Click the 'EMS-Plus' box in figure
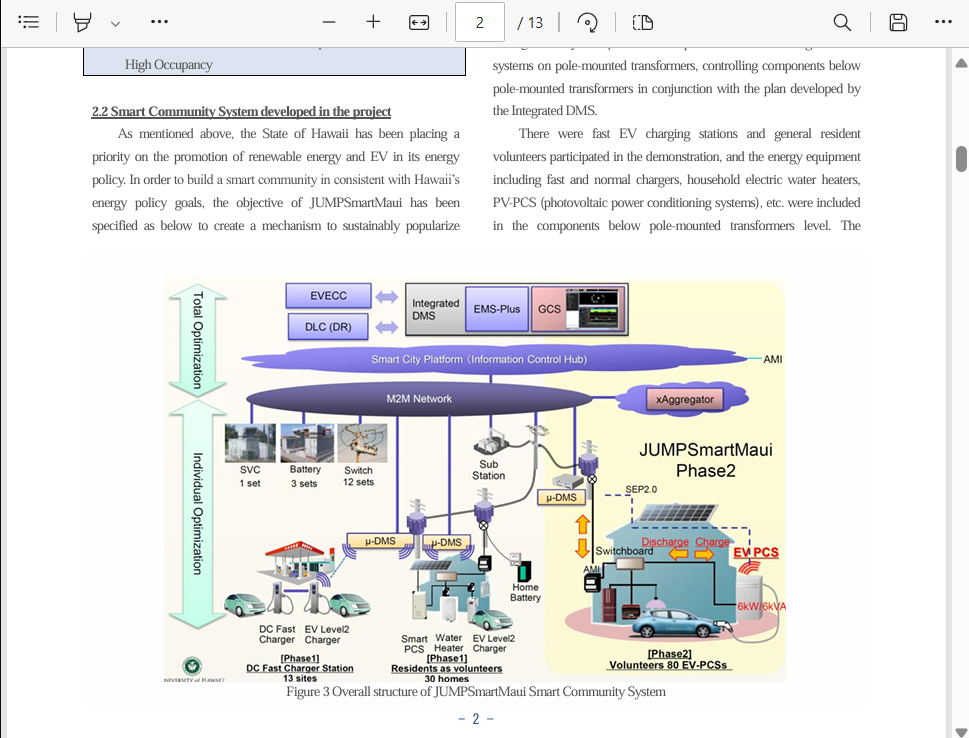 click(x=496, y=309)
